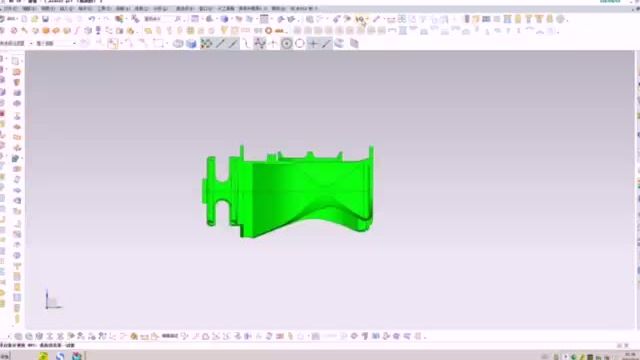640x360 pixels.
Task: Select the shaded blue cube rendering icon
Action: [x=191, y=43]
